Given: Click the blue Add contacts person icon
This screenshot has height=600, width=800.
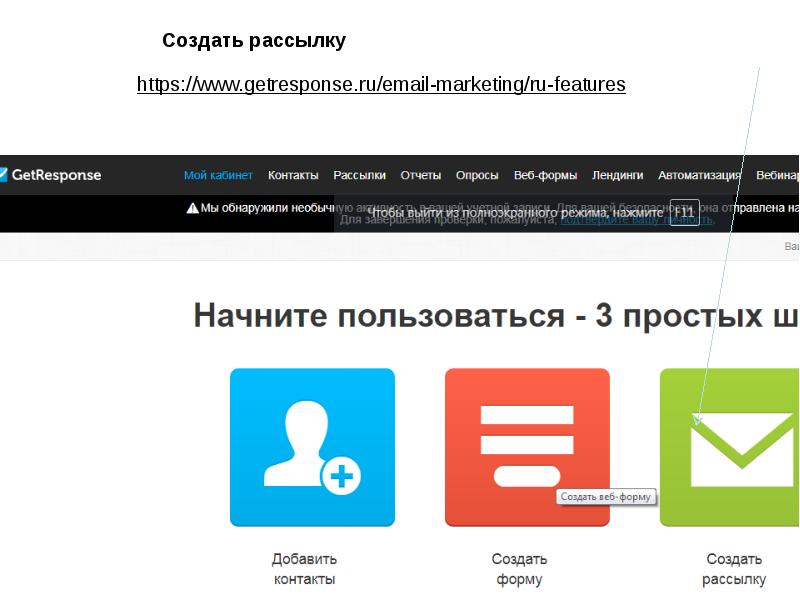Looking at the screenshot, I should [x=312, y=447].
